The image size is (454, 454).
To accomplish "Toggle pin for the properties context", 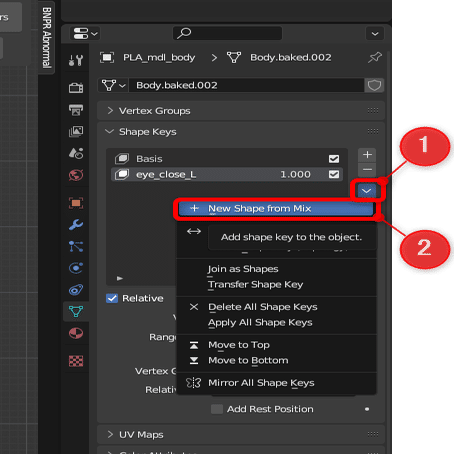I will tap(375, 57).
